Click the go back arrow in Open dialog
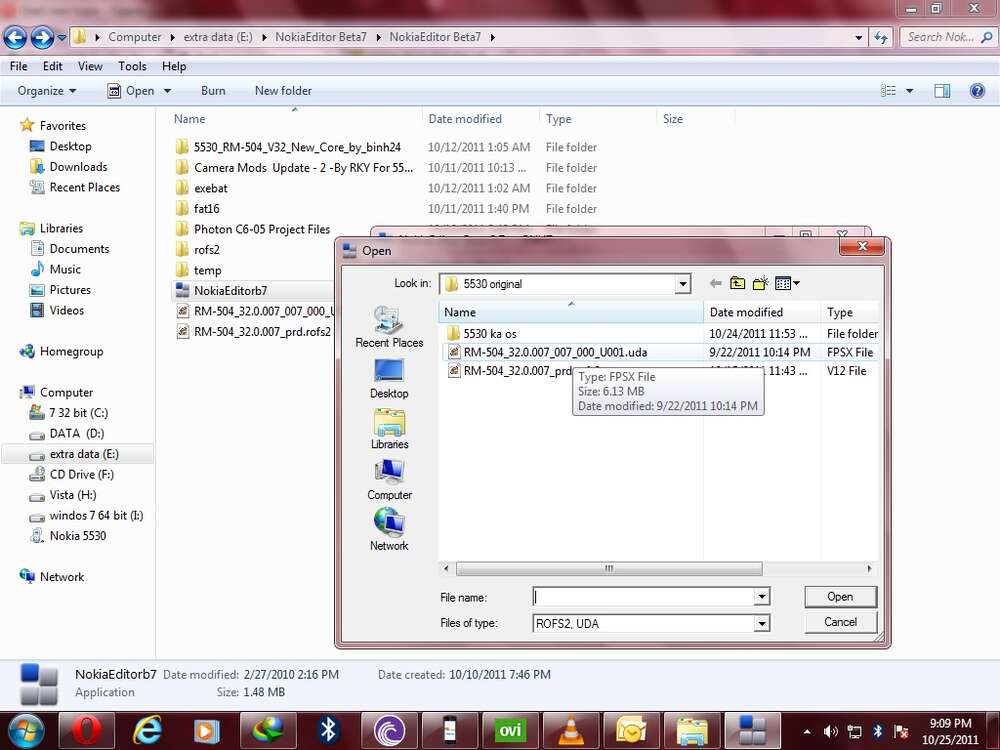This screenshot has width=1000, height=750. point(716,283)
